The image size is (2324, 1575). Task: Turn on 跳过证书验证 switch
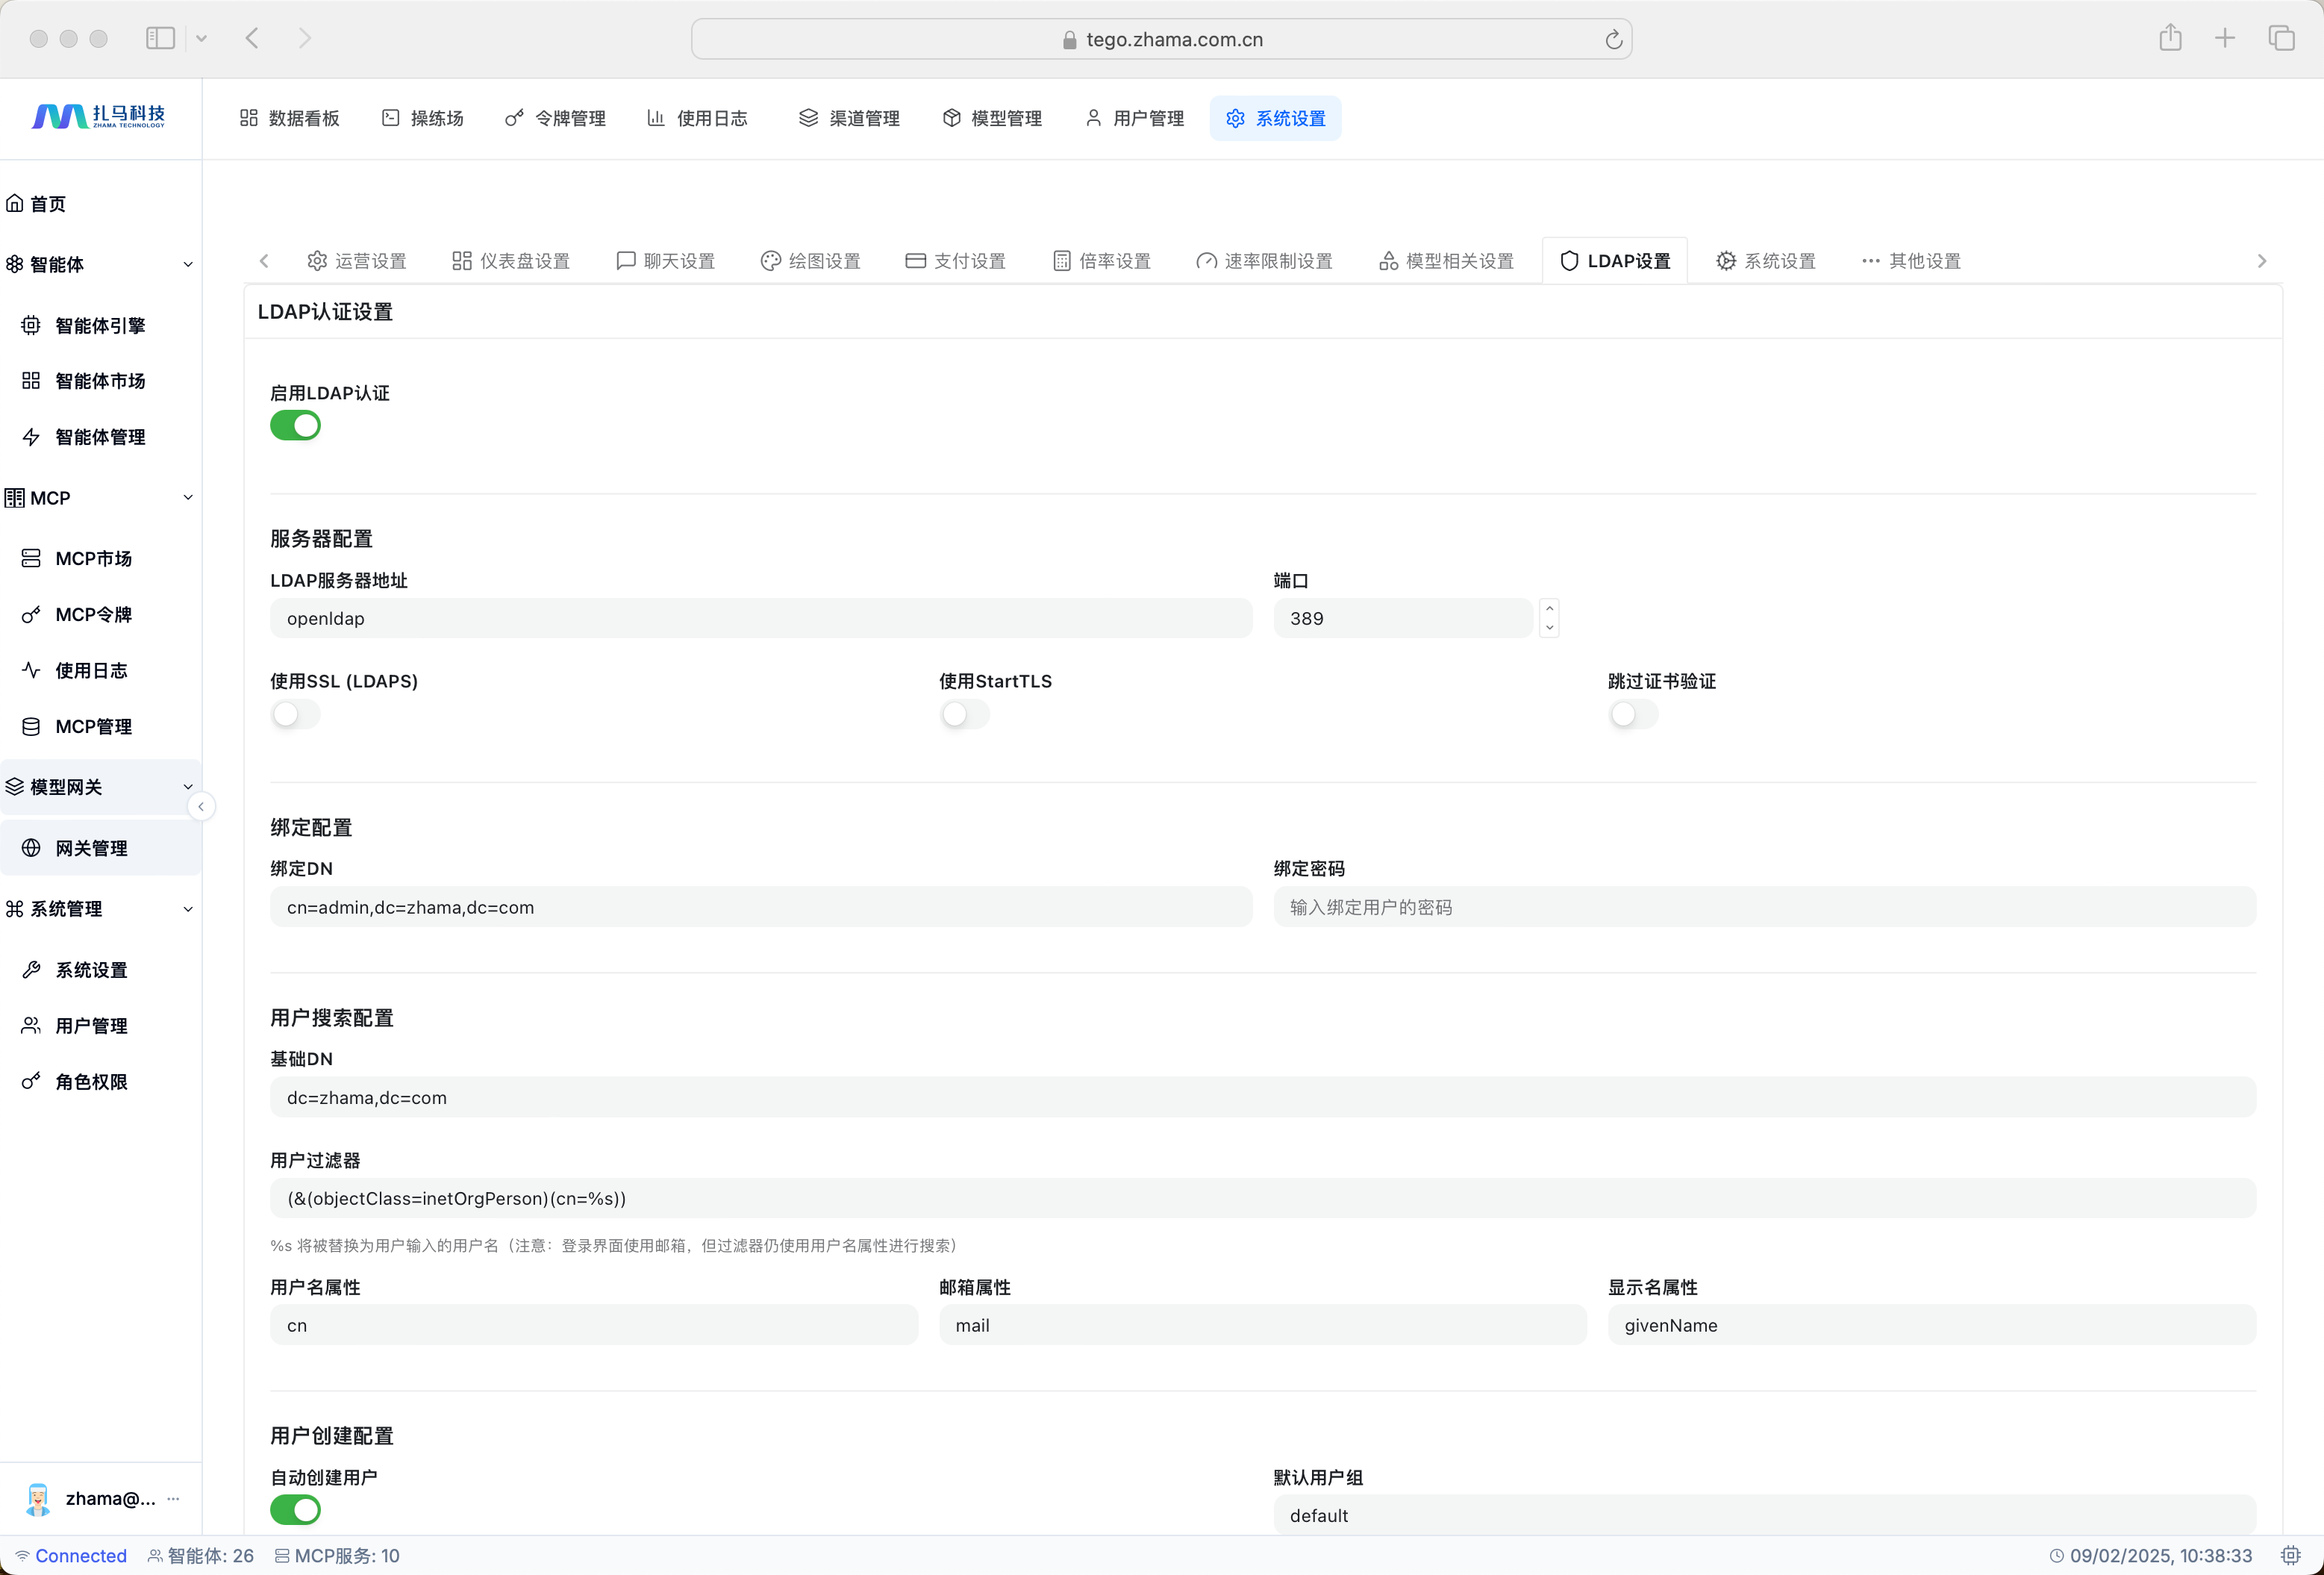tap(1632, 714)
